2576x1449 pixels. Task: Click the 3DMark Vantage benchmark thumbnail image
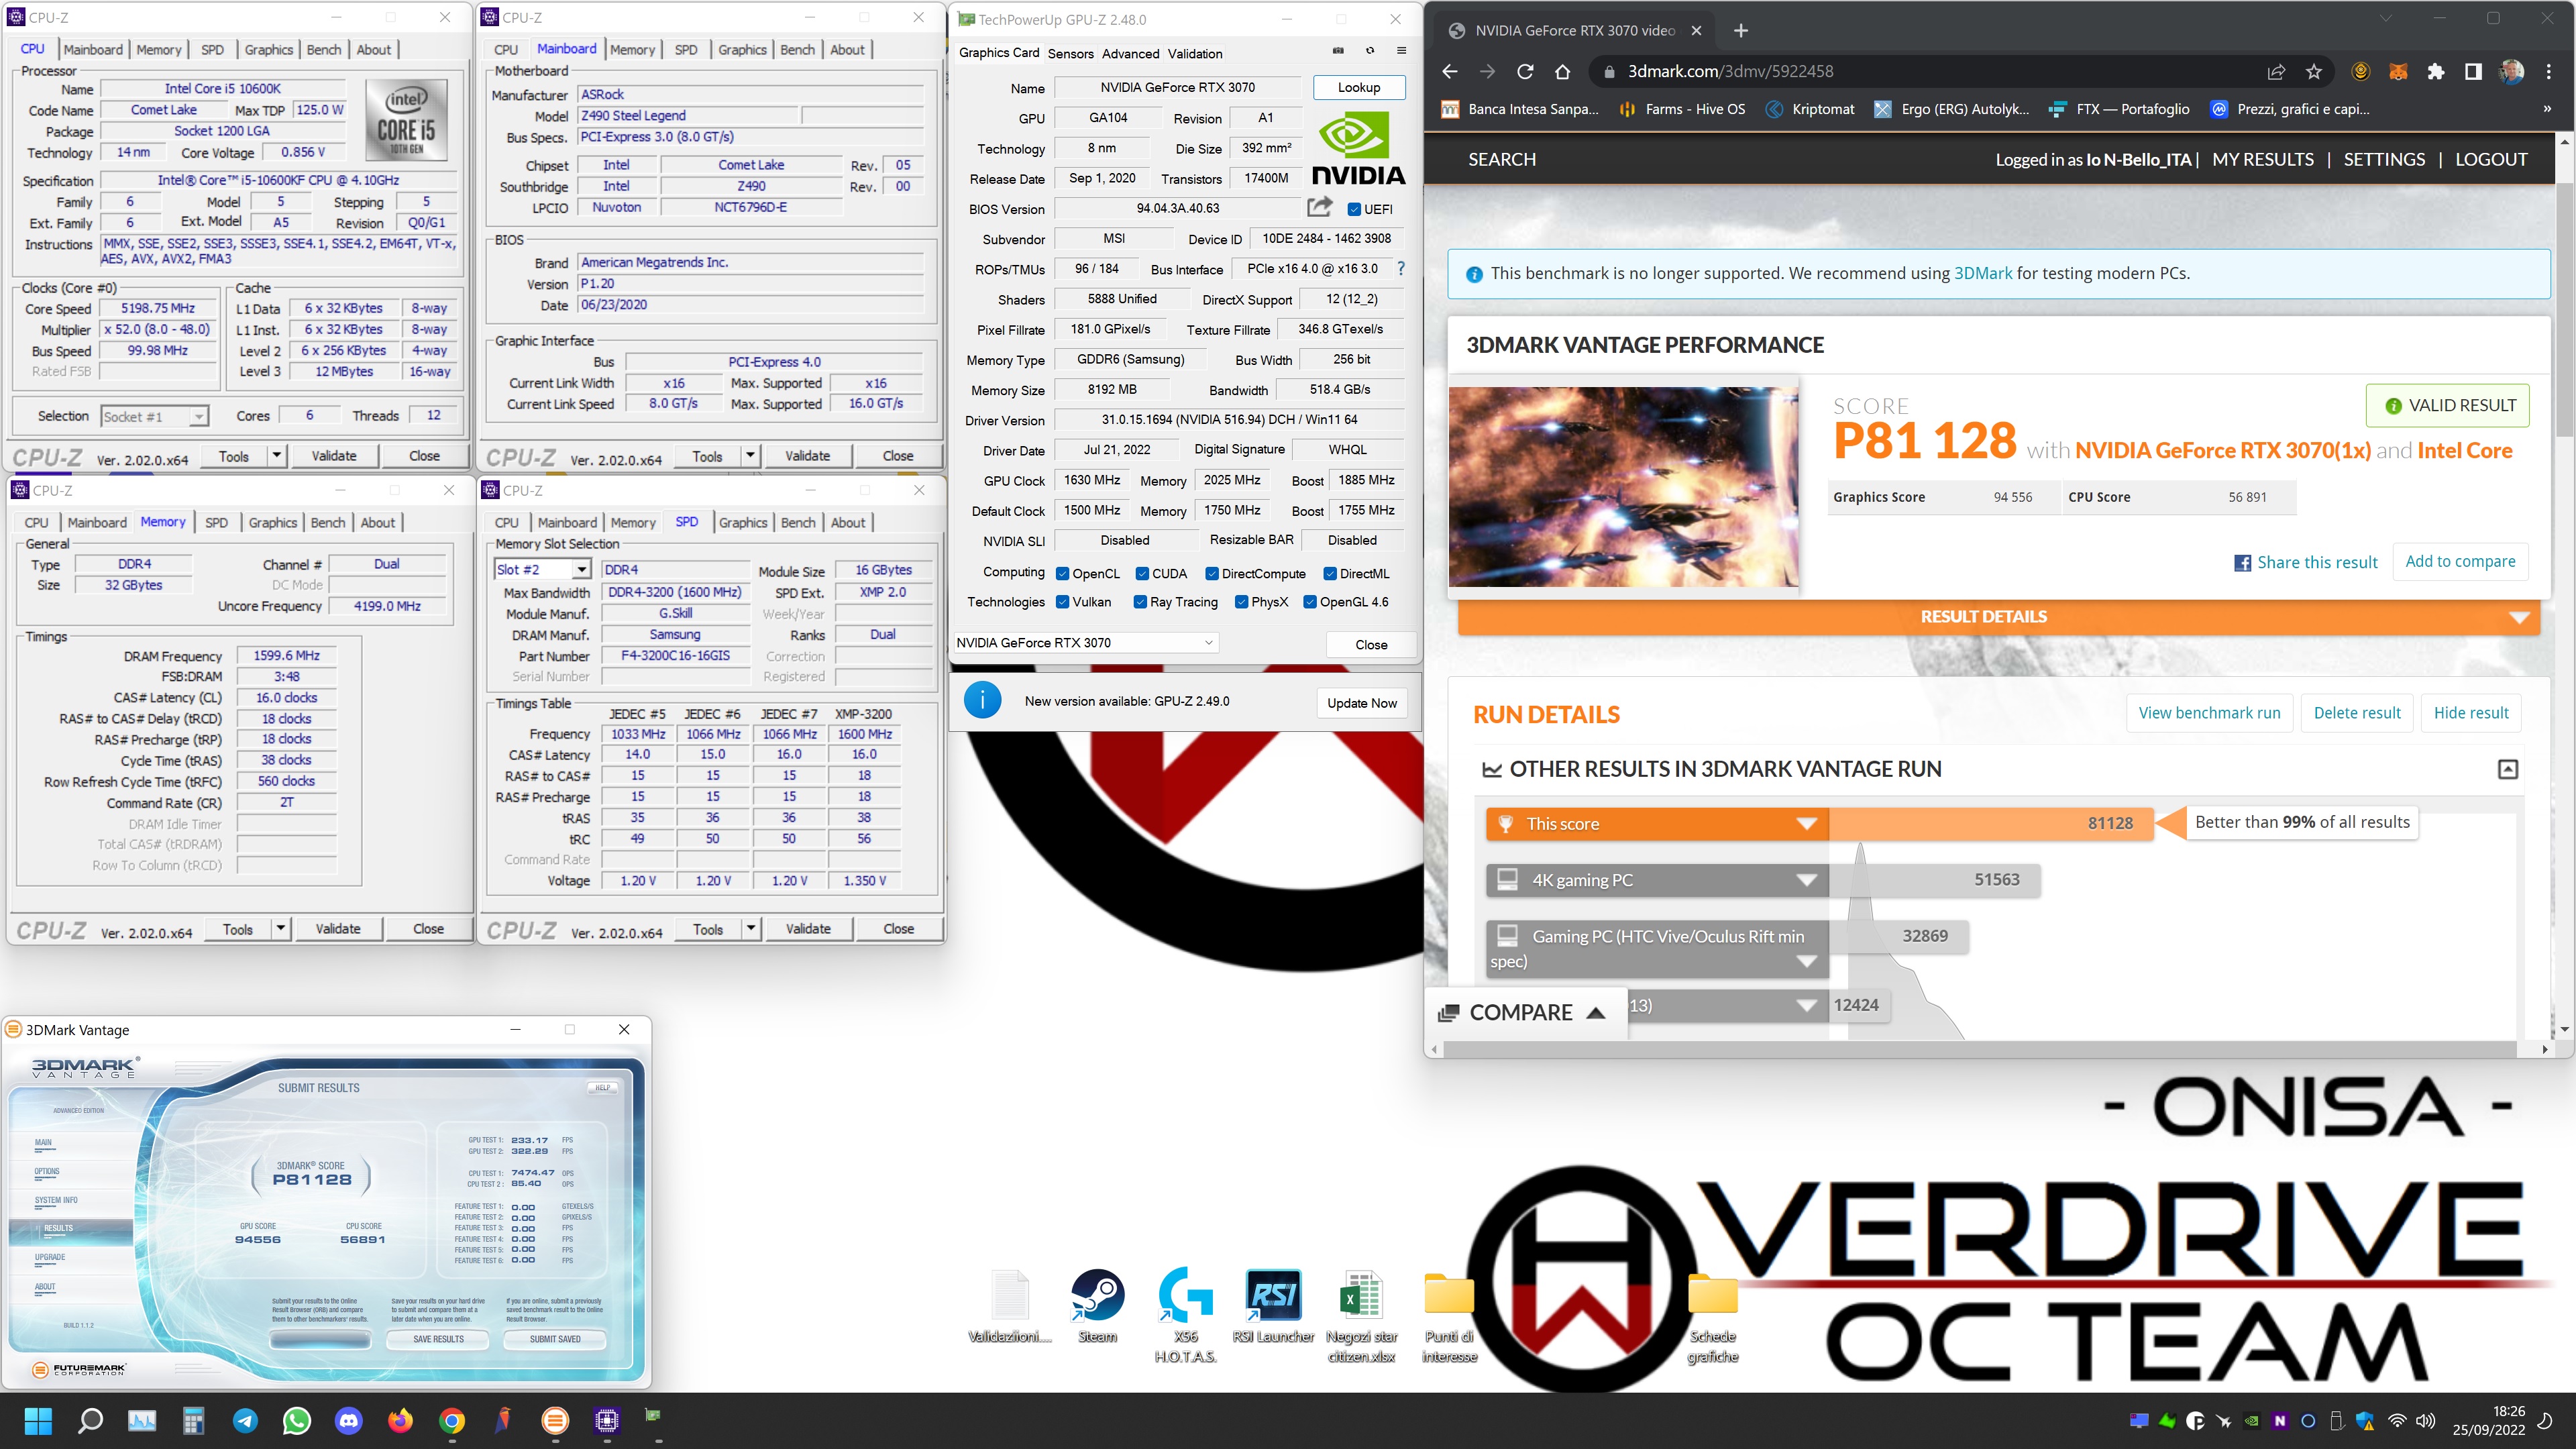click(x=1623, y=486)
